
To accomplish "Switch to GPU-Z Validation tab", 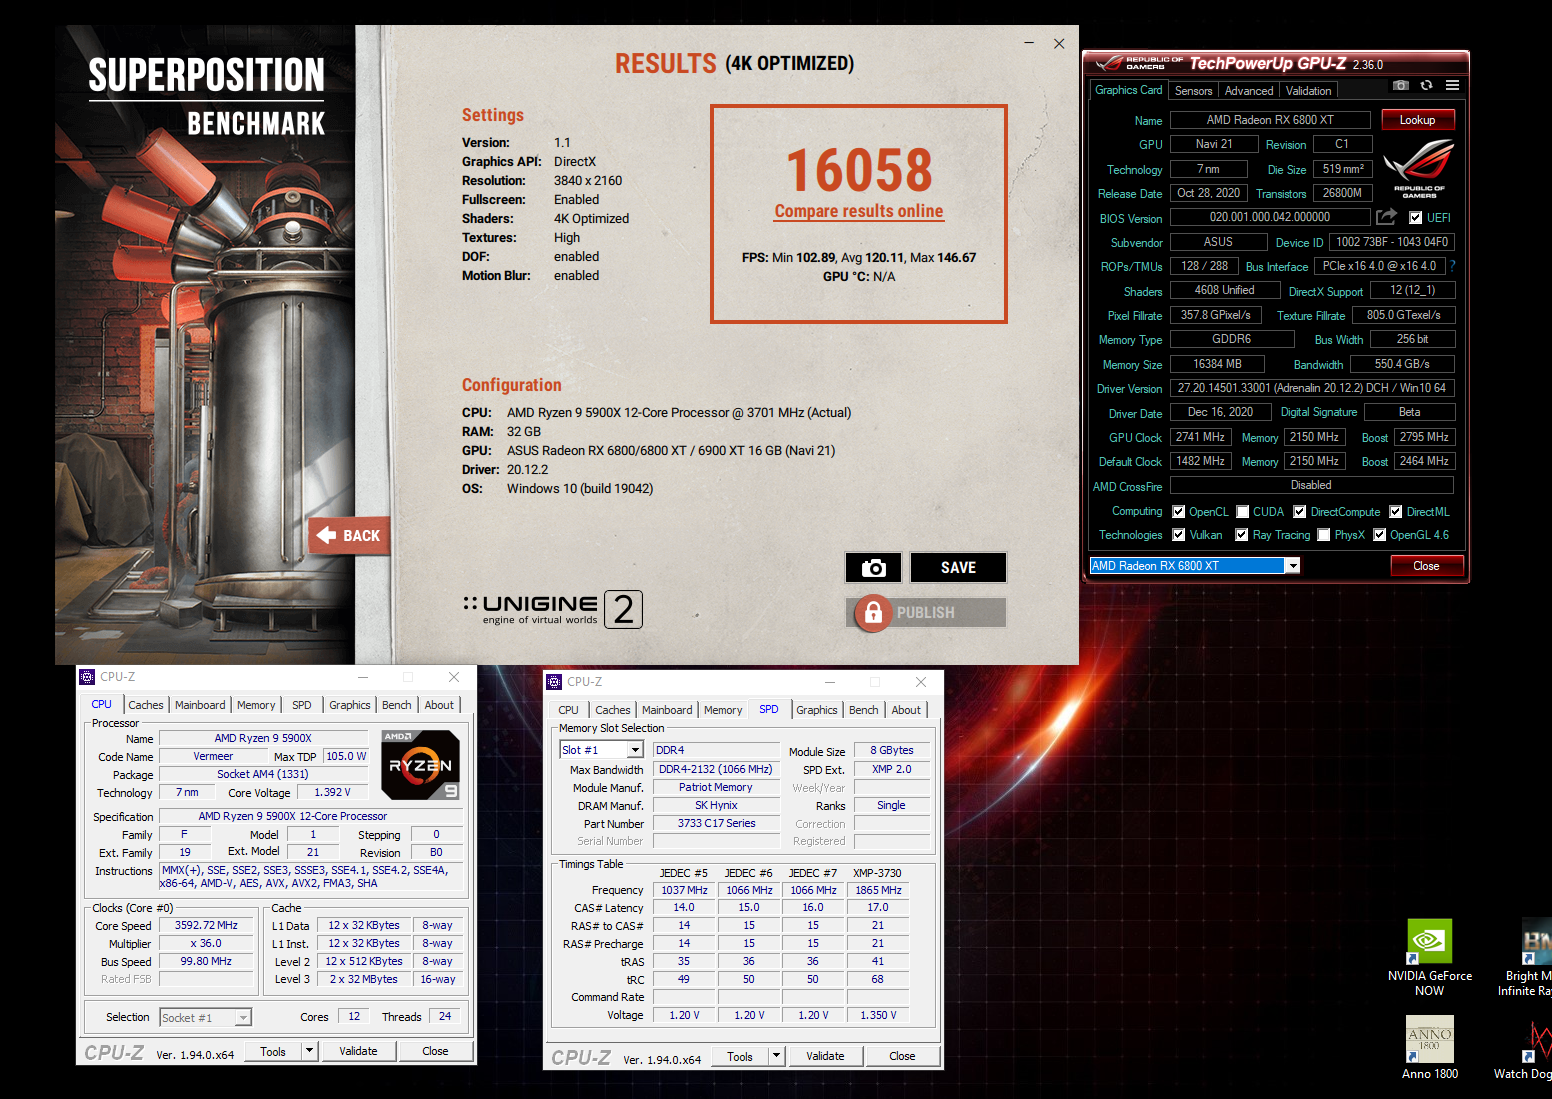I will [x=1308, y=91].
